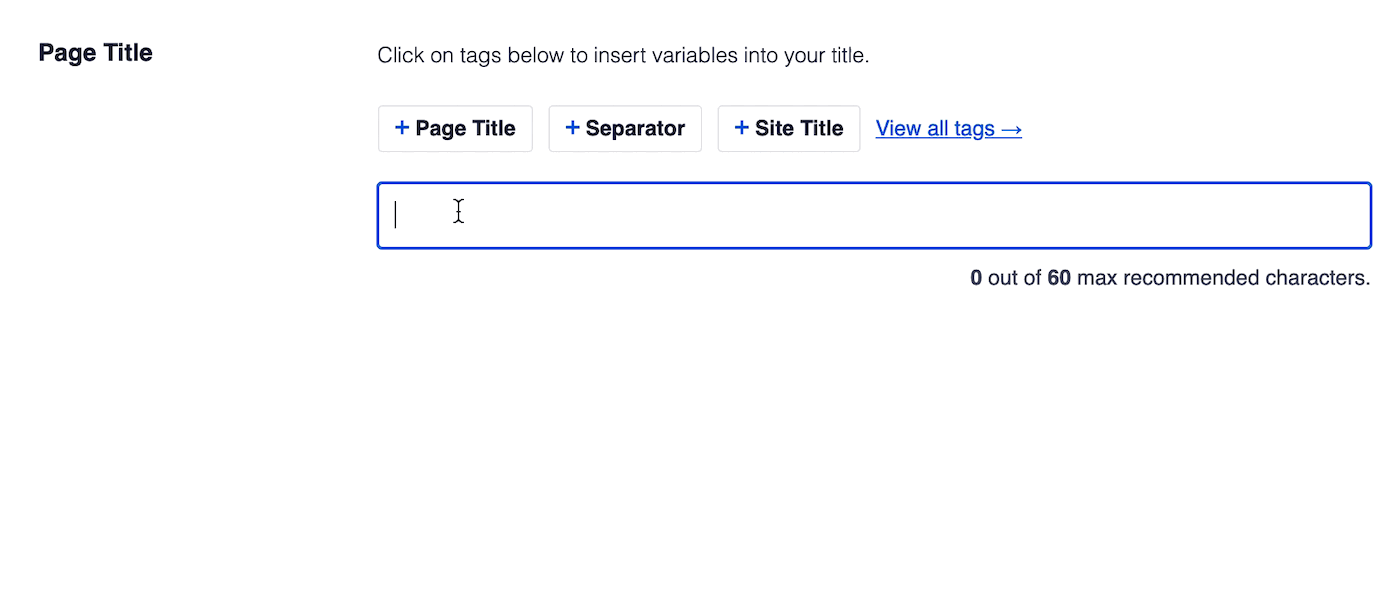Image resolution: width=1400 pixels, height=591 pixels.
Task: Click the right end of title input field
Action: (x=1350, y=215)
